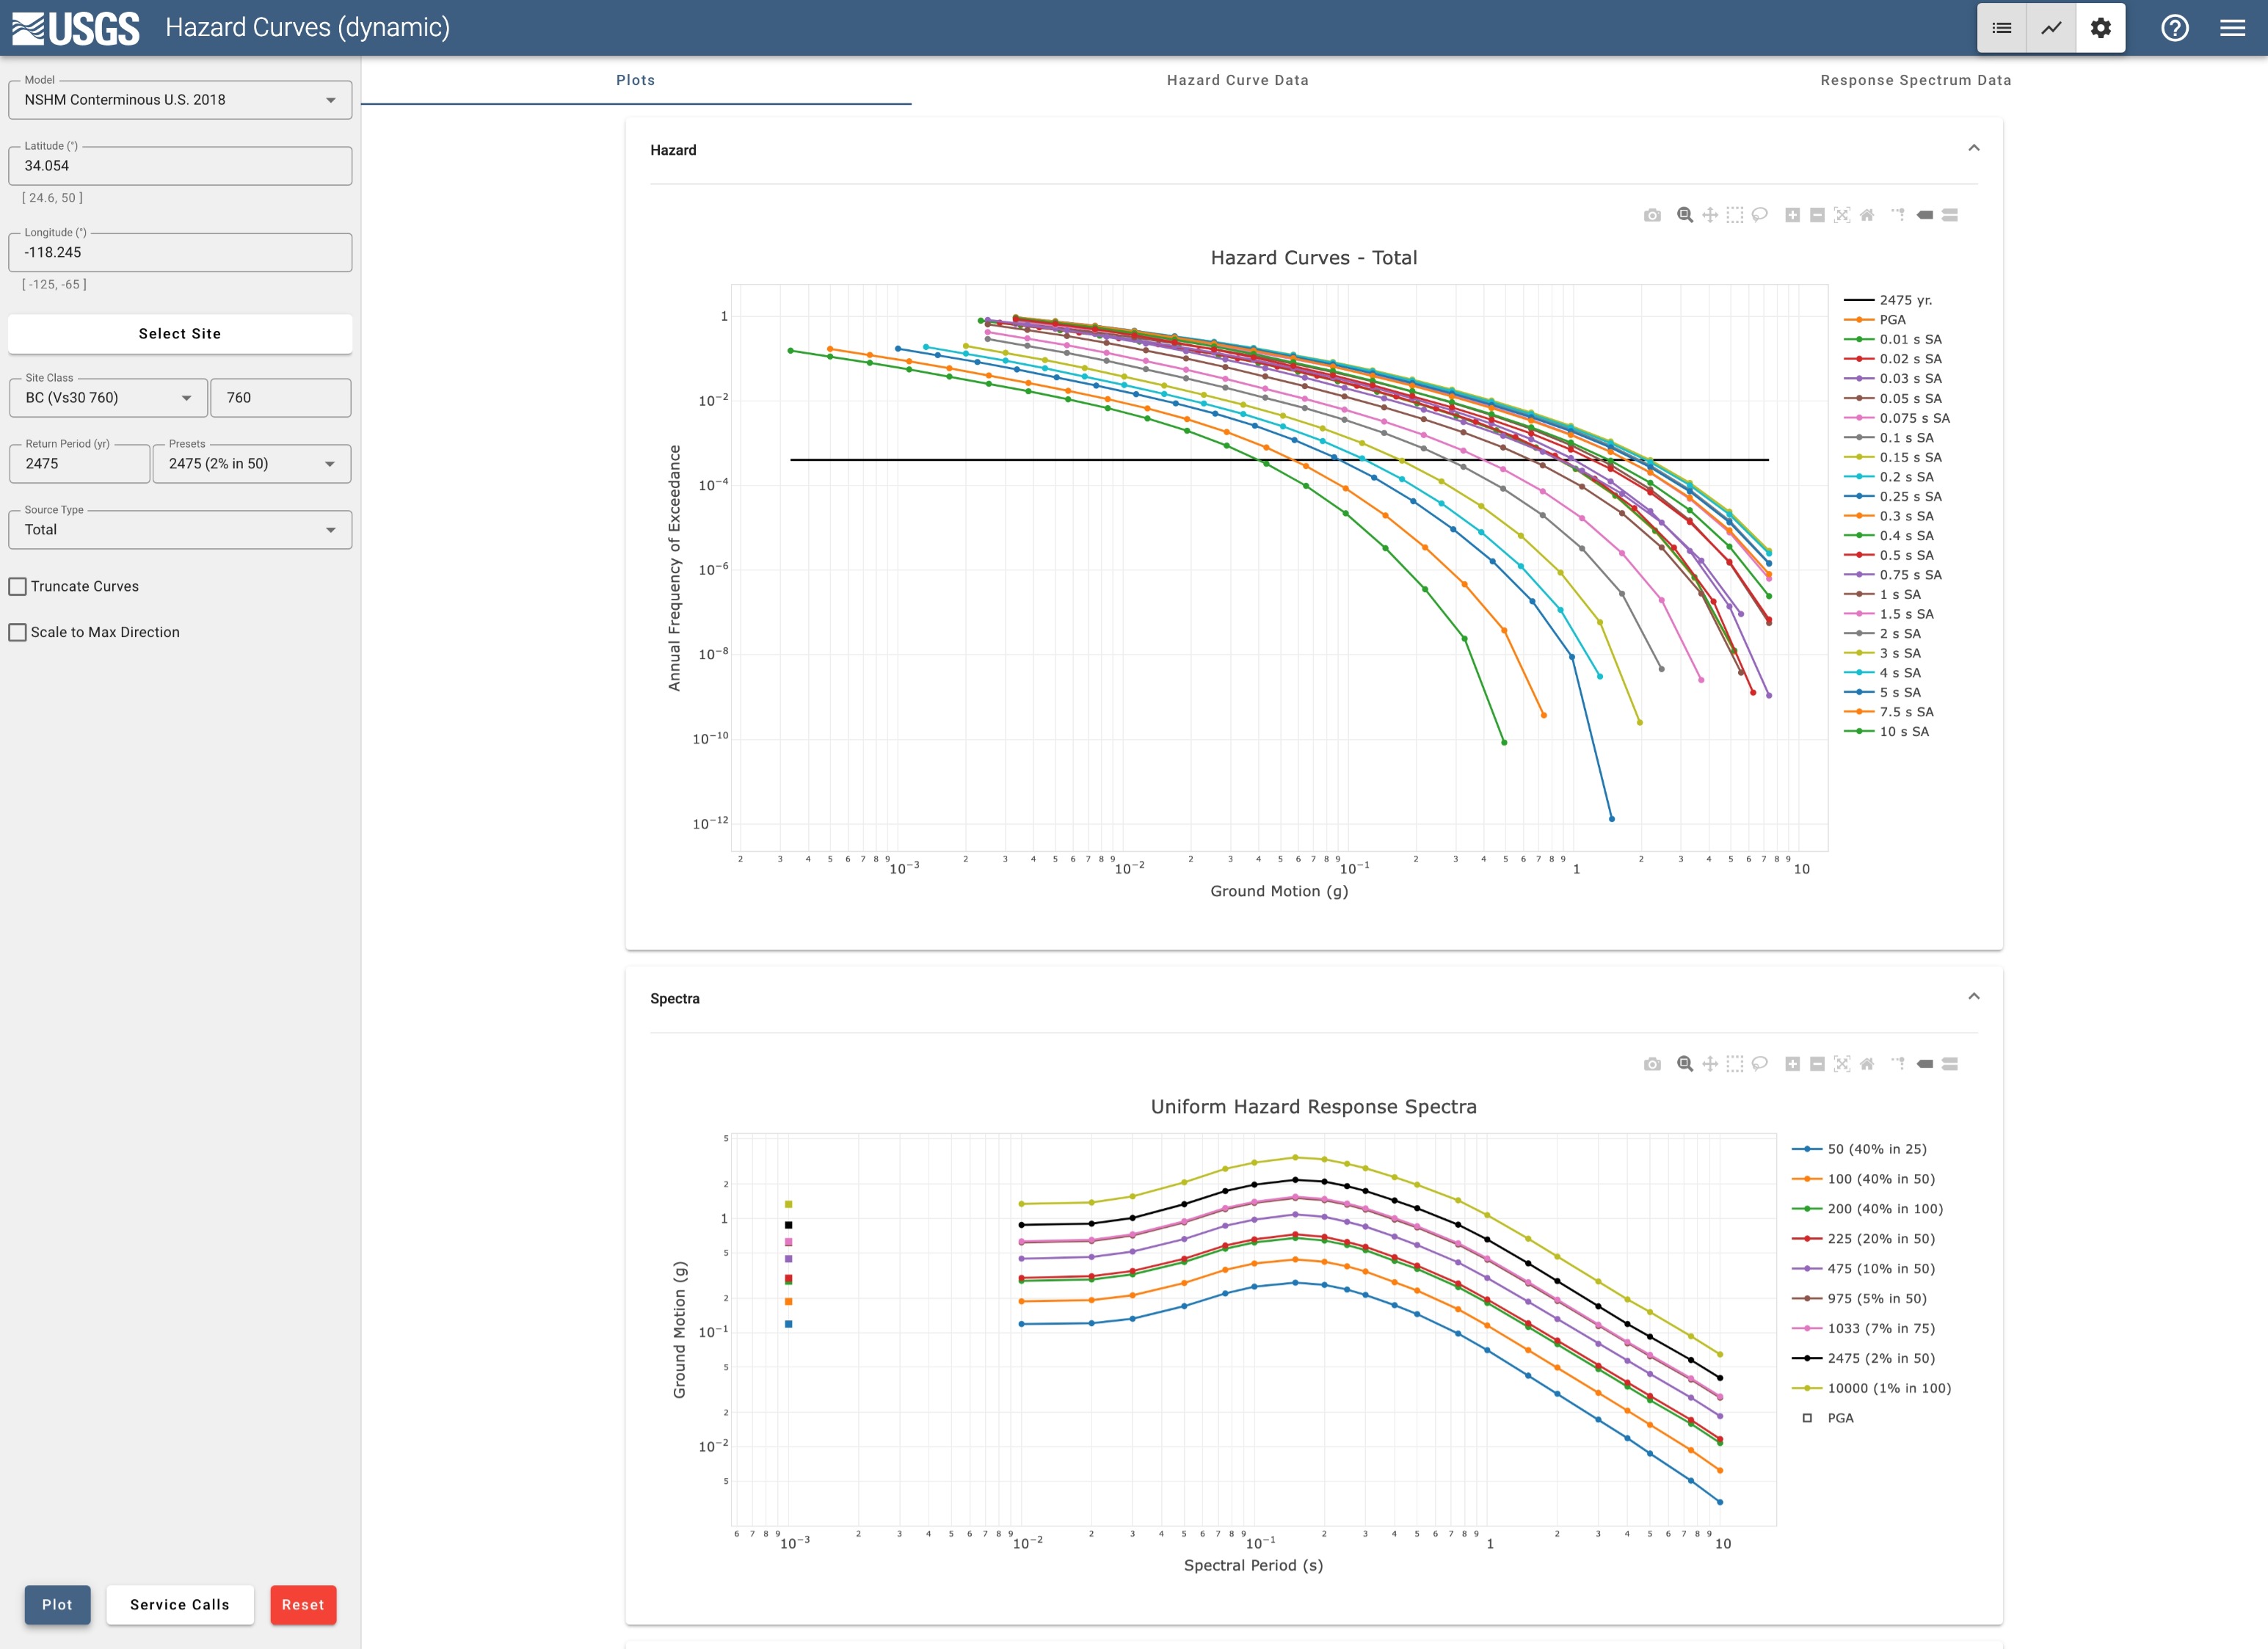Switch to the Hazard Curve Data tab
The image size is (2268, 1649).
pyautogui.click(x=1238, y=80)
